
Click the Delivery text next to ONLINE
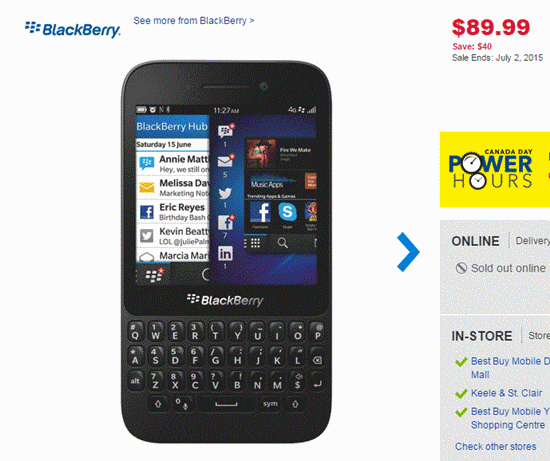pyautogui.click(x=532, y=241)
